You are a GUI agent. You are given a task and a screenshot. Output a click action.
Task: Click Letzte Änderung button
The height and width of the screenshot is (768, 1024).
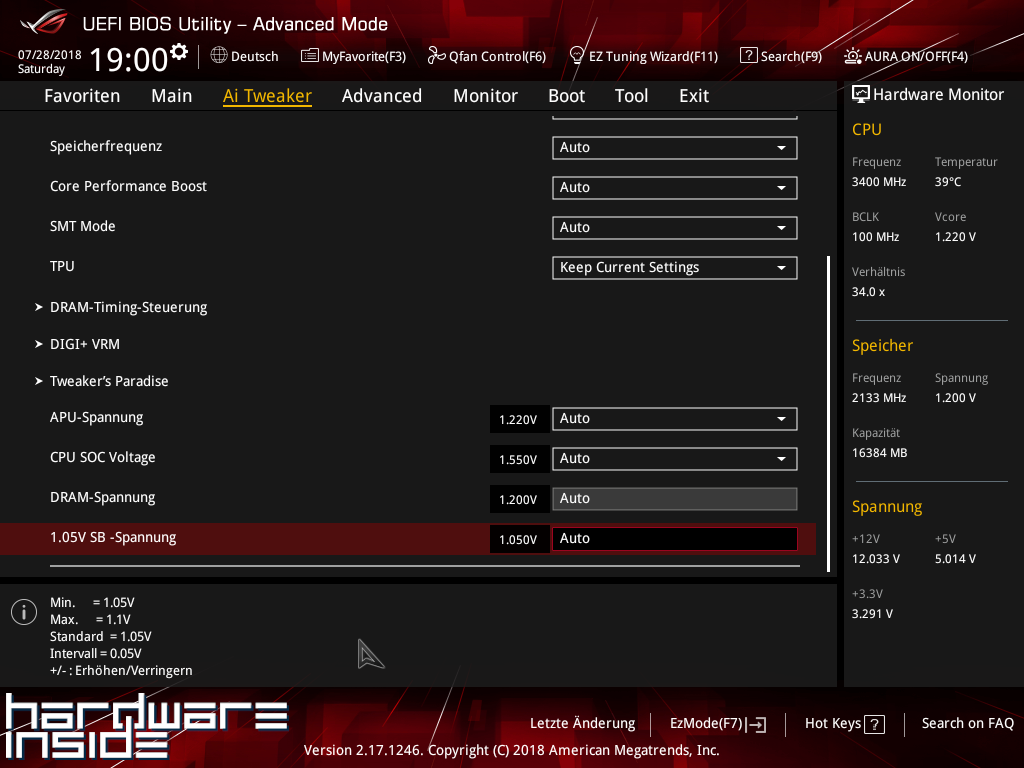coord(583,724)
